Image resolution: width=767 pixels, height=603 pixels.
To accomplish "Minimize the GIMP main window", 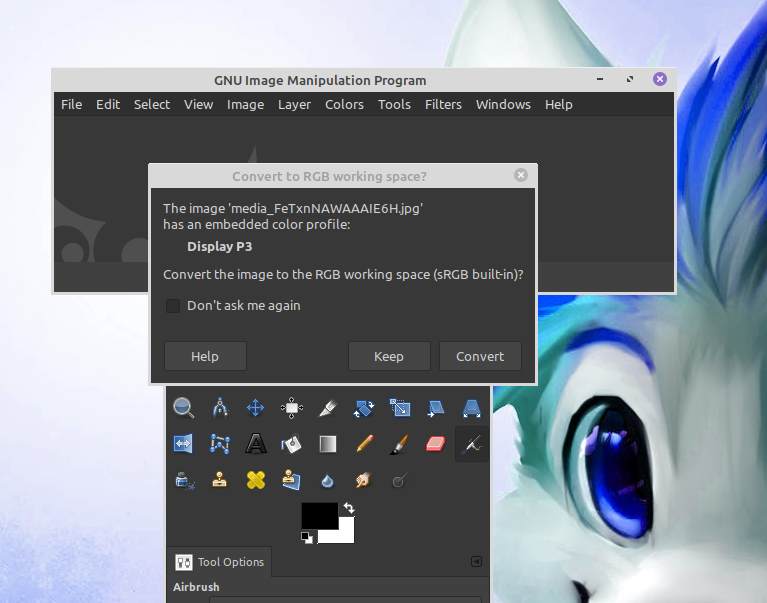I will pos(600,79).
